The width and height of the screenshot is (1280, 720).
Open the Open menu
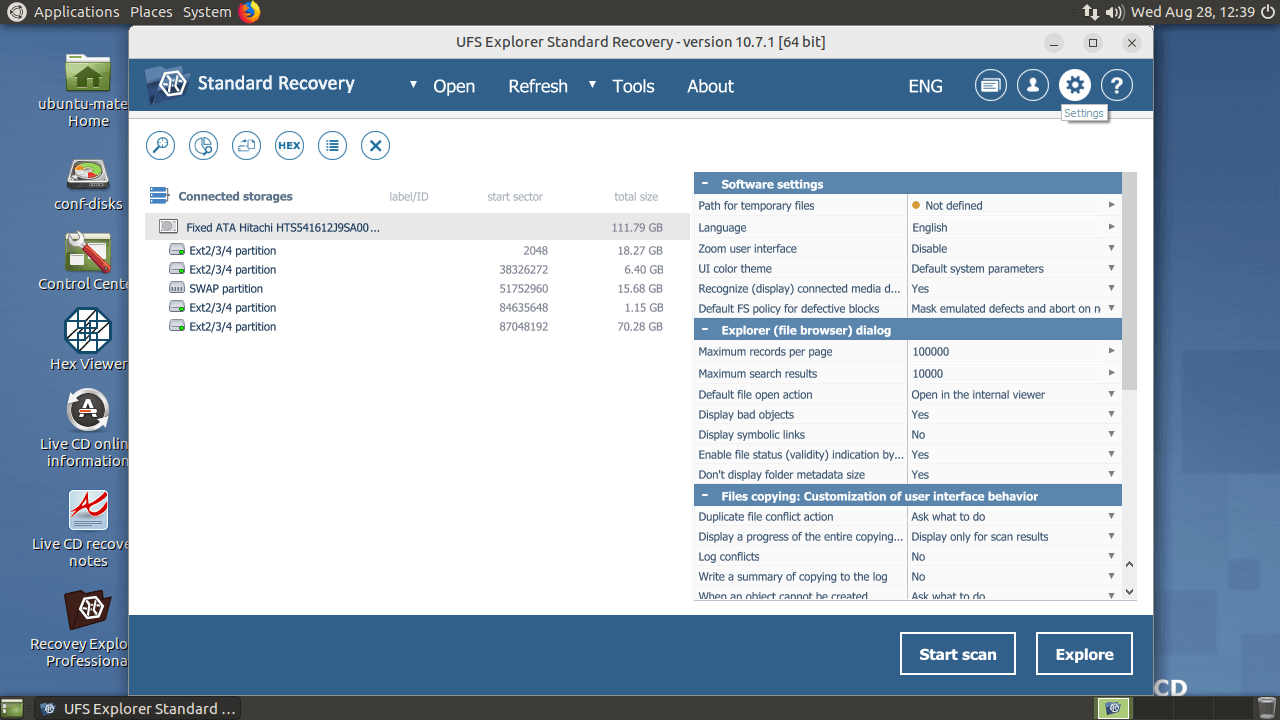(x=453, y=86)
